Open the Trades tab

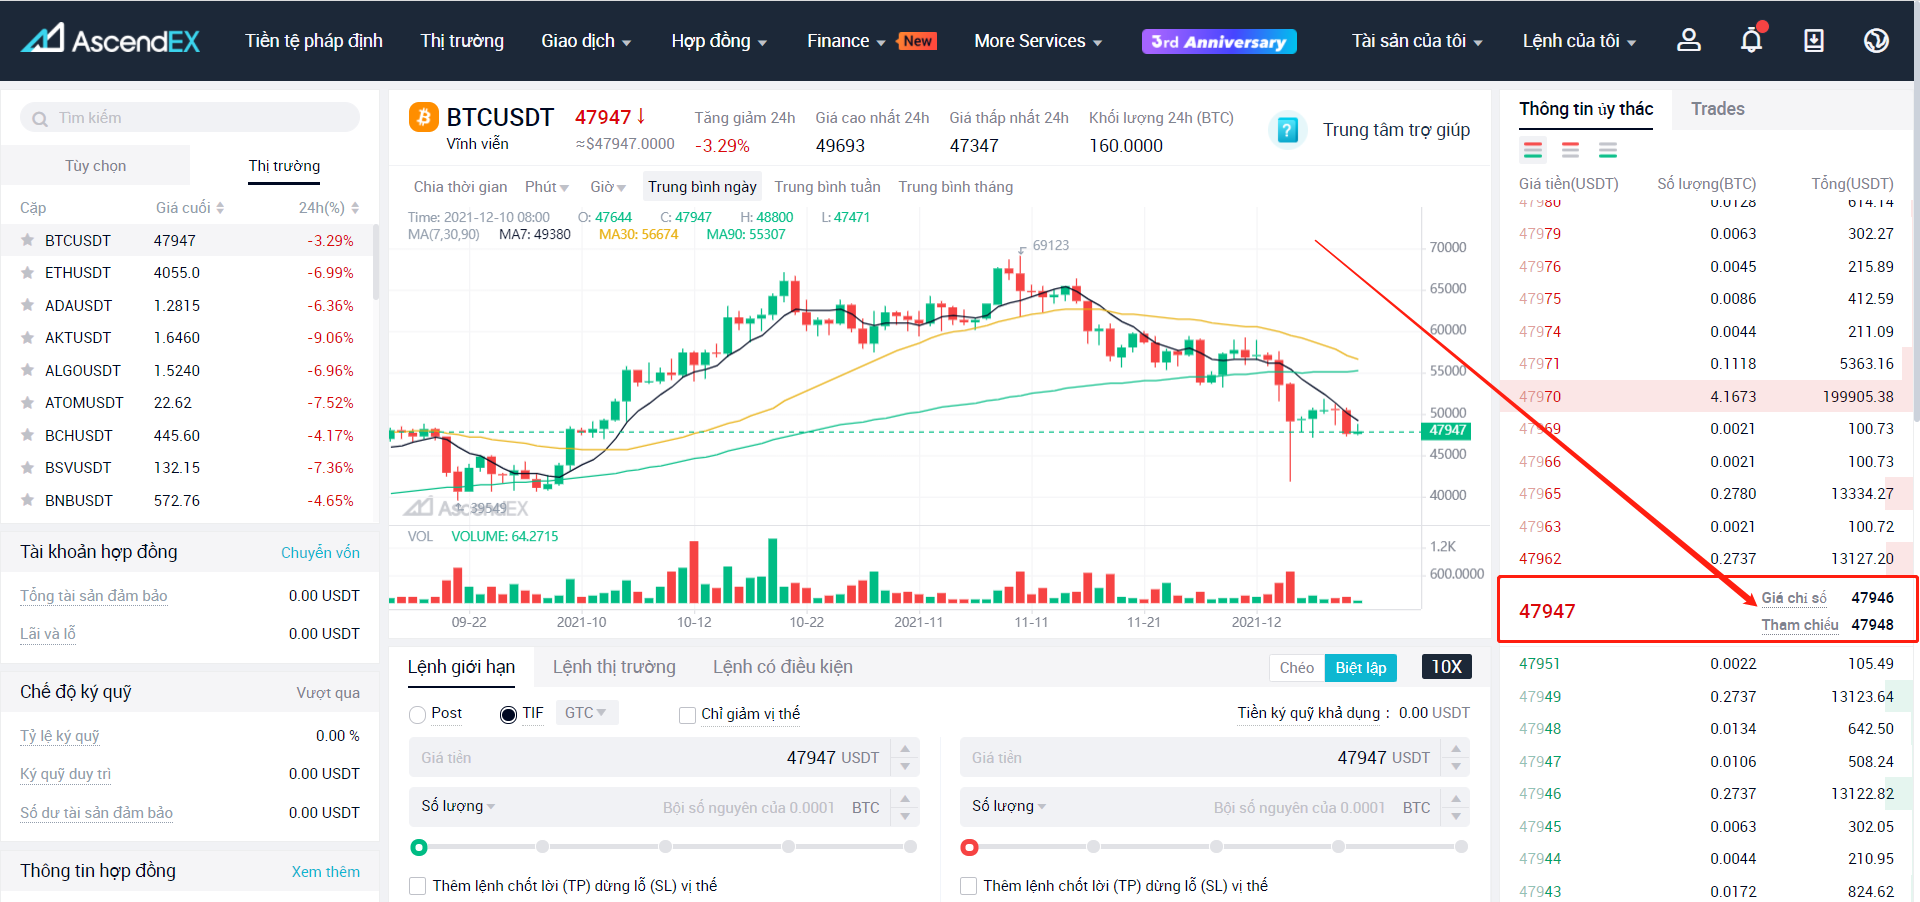click(x=1717, y=109)
